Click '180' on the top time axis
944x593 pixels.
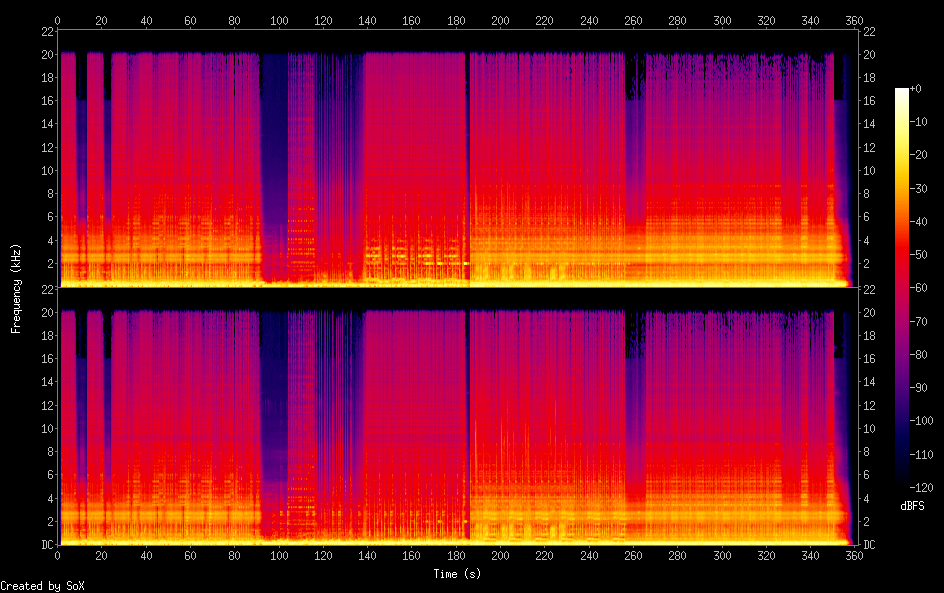click(x=456, y=20)
